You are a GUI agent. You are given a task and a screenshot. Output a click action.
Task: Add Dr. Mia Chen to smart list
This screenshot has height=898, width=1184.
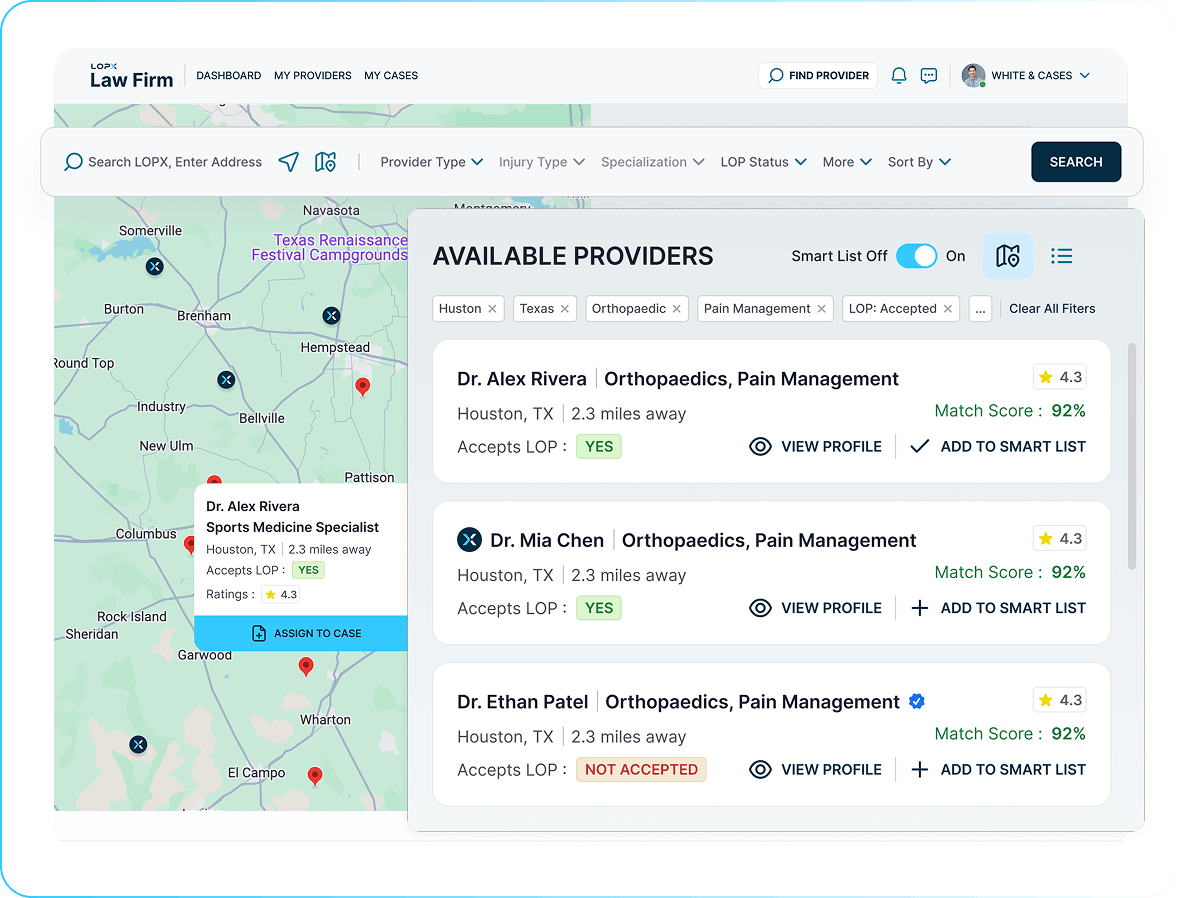(997, 608)
